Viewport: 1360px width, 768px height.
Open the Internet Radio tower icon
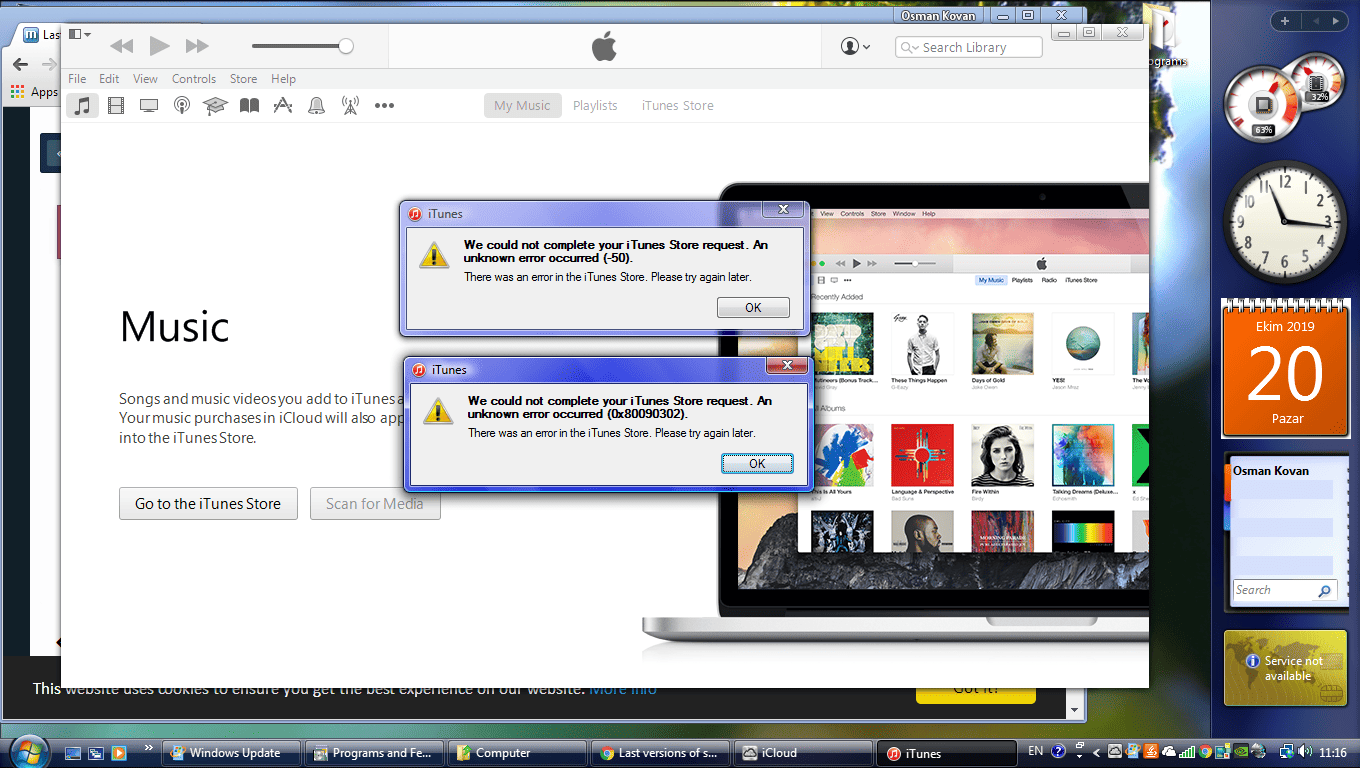(350, 105)
